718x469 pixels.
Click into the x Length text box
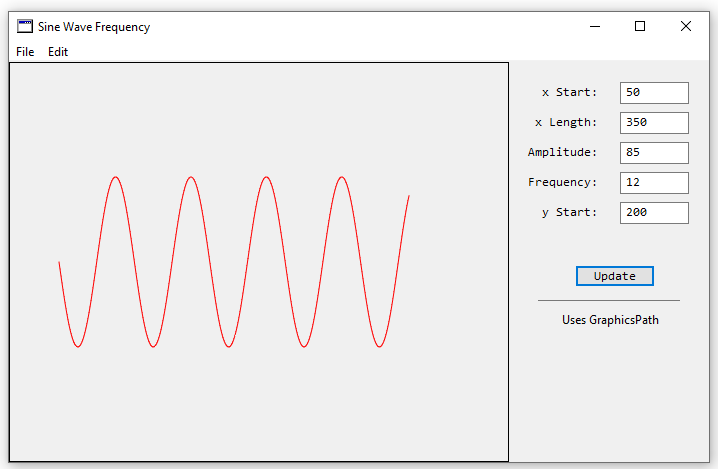pyautogui.click(x=654, y=123)
